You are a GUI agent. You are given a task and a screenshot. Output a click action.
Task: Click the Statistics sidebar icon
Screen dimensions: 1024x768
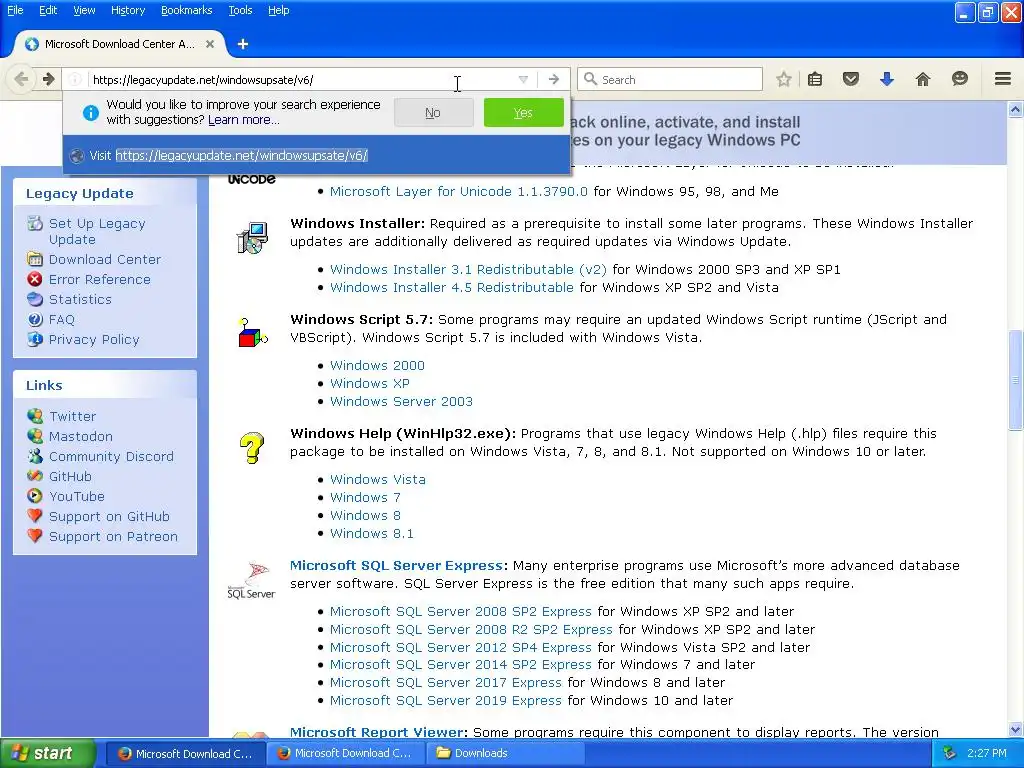tap(35, 299)
